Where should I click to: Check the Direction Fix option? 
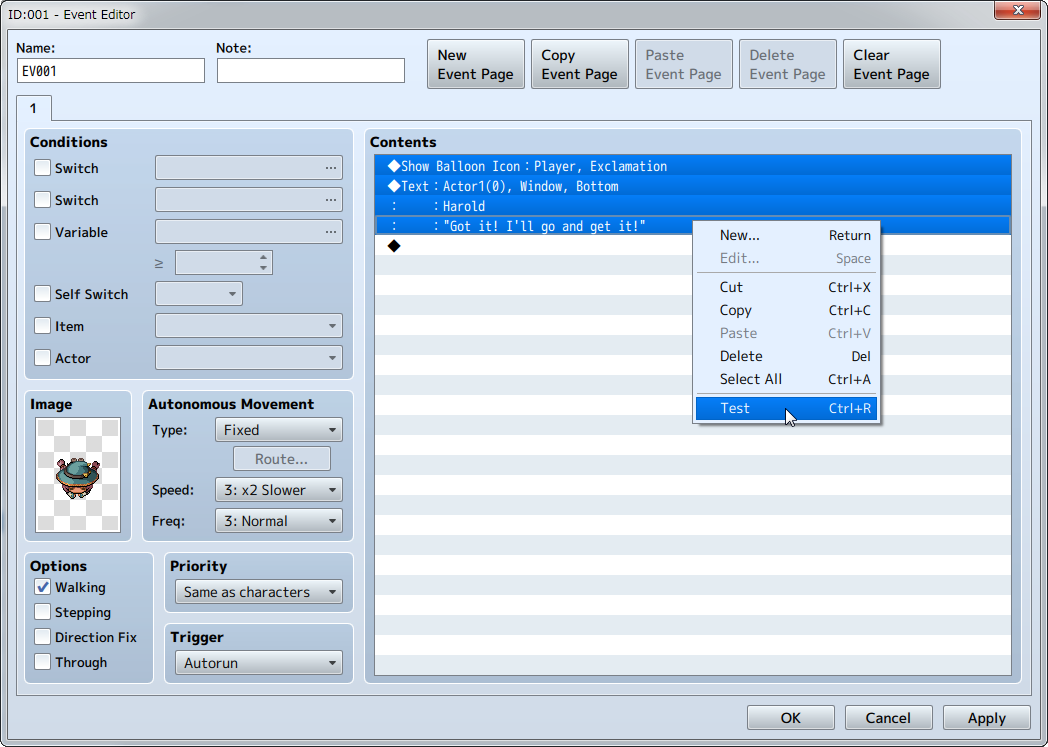(x=43, y=637)
